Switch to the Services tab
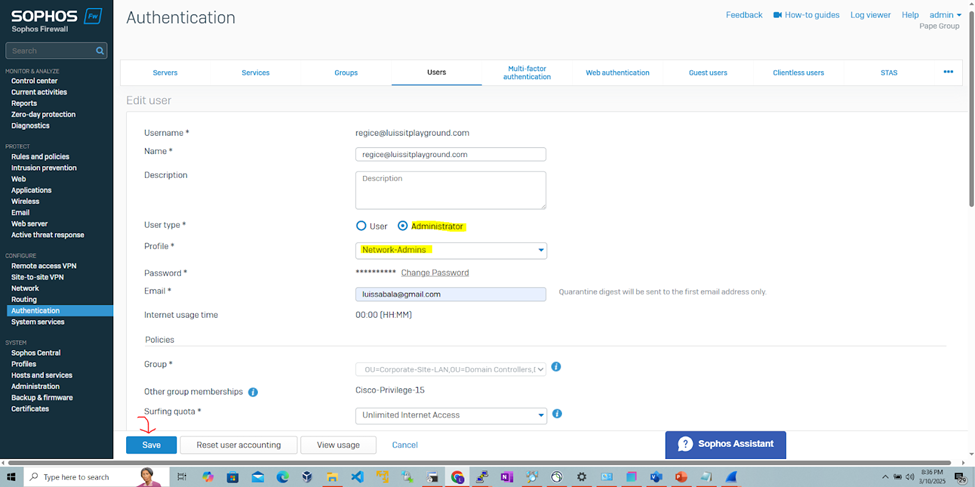This screenshot has width=975, height=487. [256, 73]
